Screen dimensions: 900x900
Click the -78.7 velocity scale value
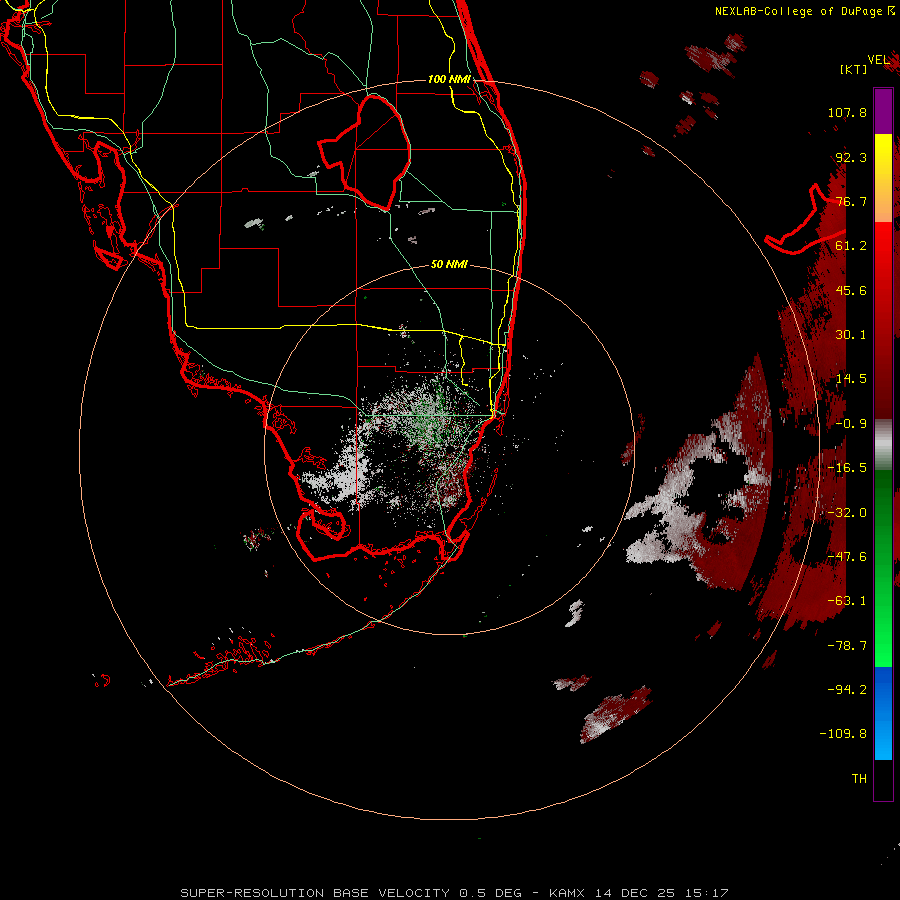[x=847, y=646]
